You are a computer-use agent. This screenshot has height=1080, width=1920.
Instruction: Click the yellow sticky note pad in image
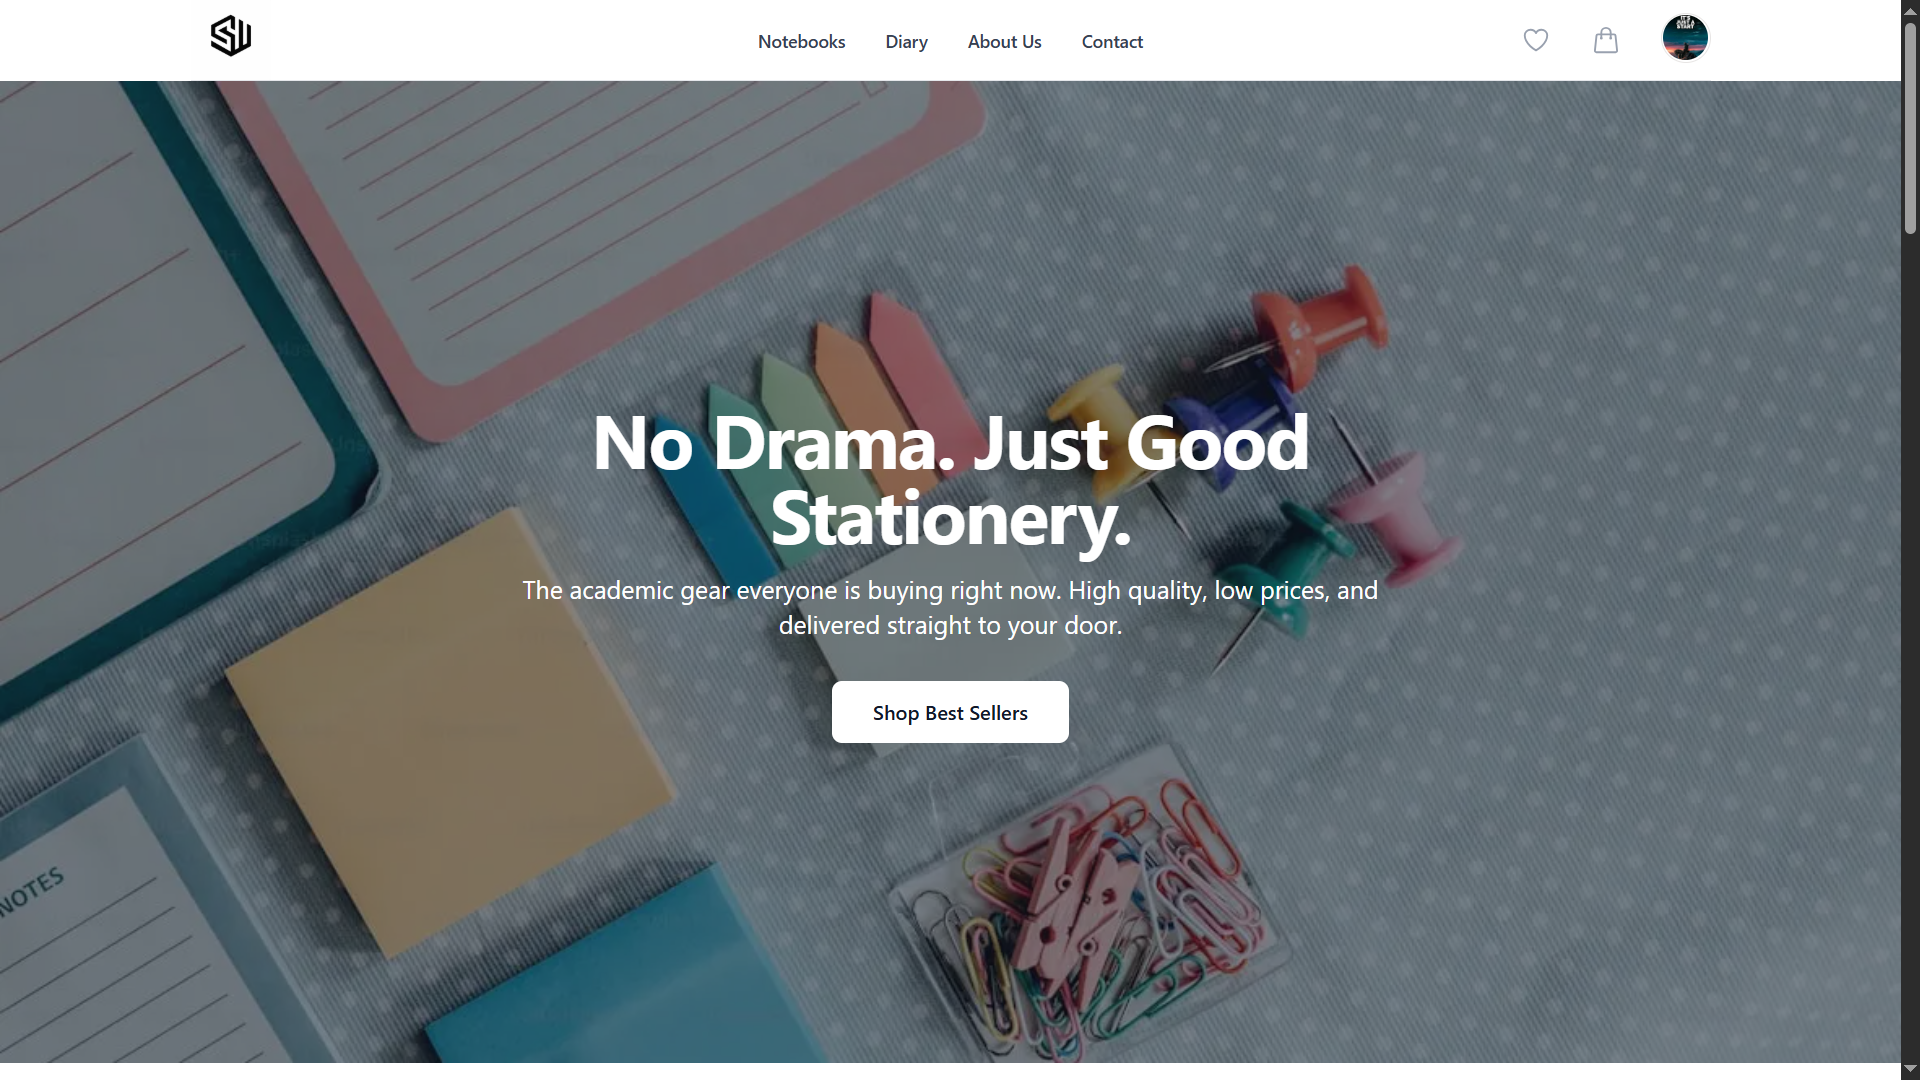tap(448, 730)
